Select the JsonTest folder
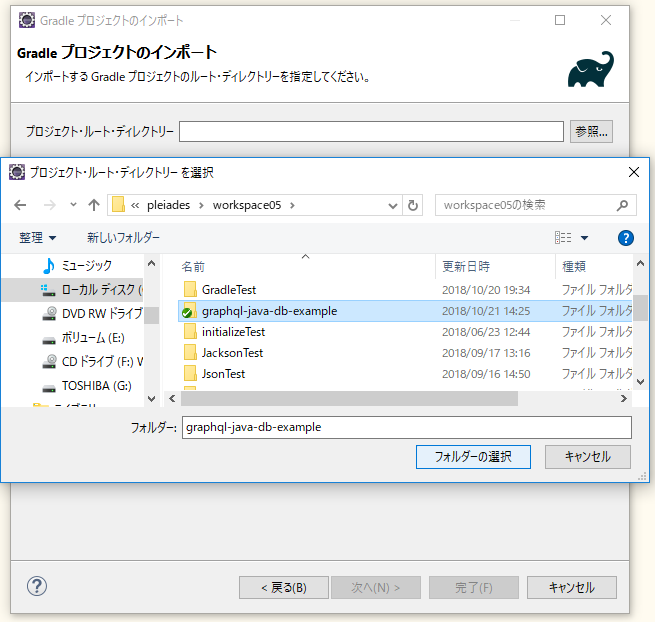Viewport: 655px width, 622px height. click(223, 374)
